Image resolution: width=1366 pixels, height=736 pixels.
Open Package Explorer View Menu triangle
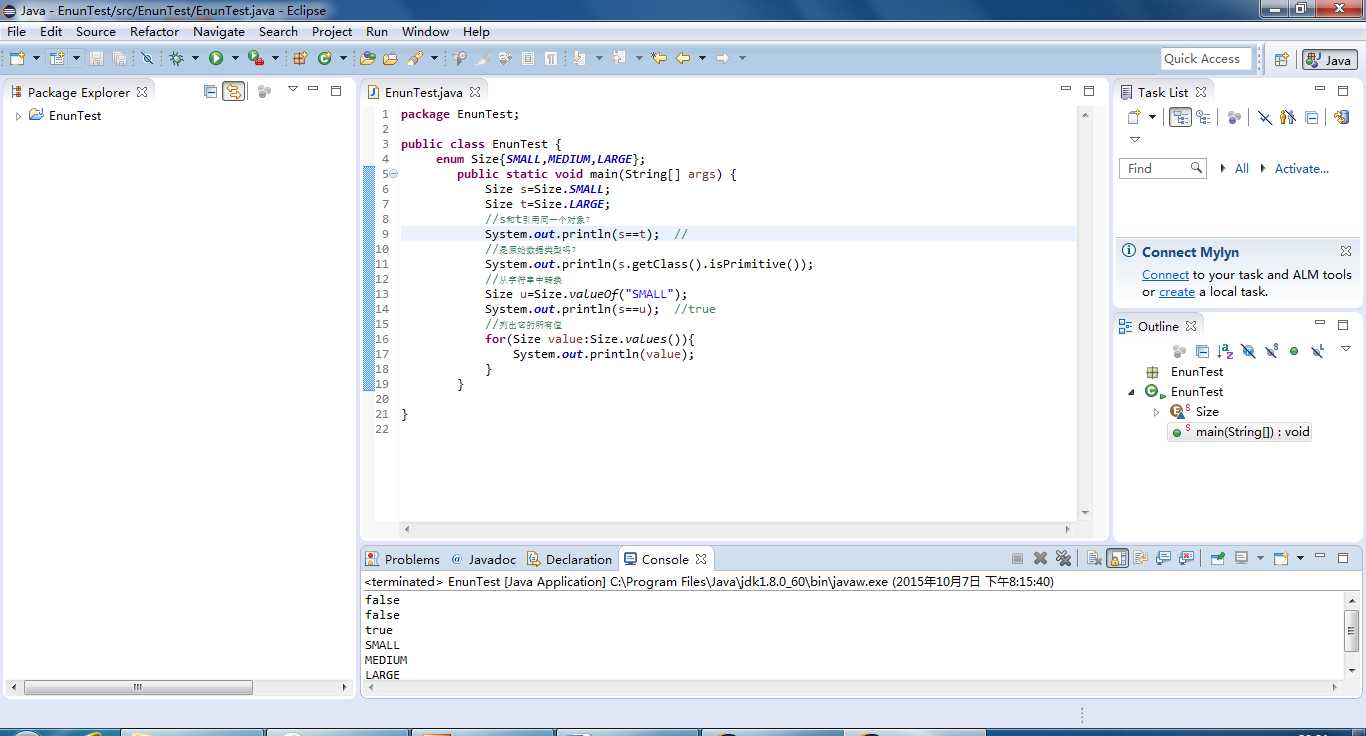[293, 88]
